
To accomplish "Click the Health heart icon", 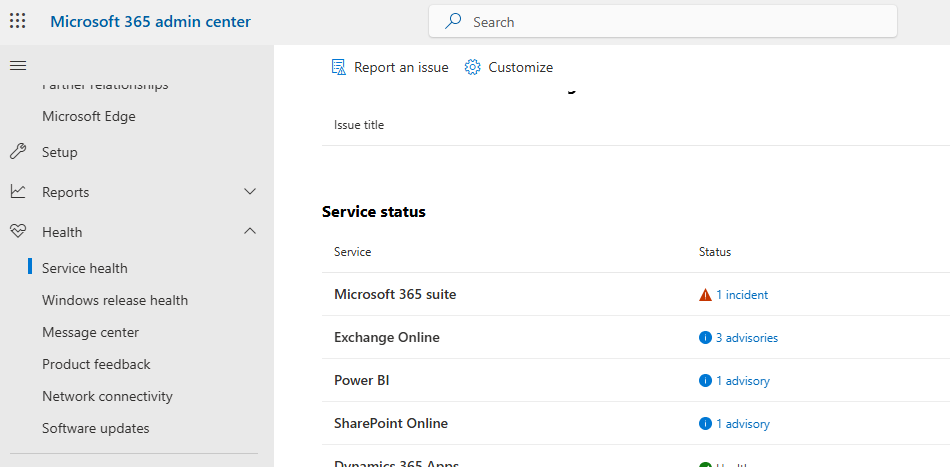I will pos(18,231).
